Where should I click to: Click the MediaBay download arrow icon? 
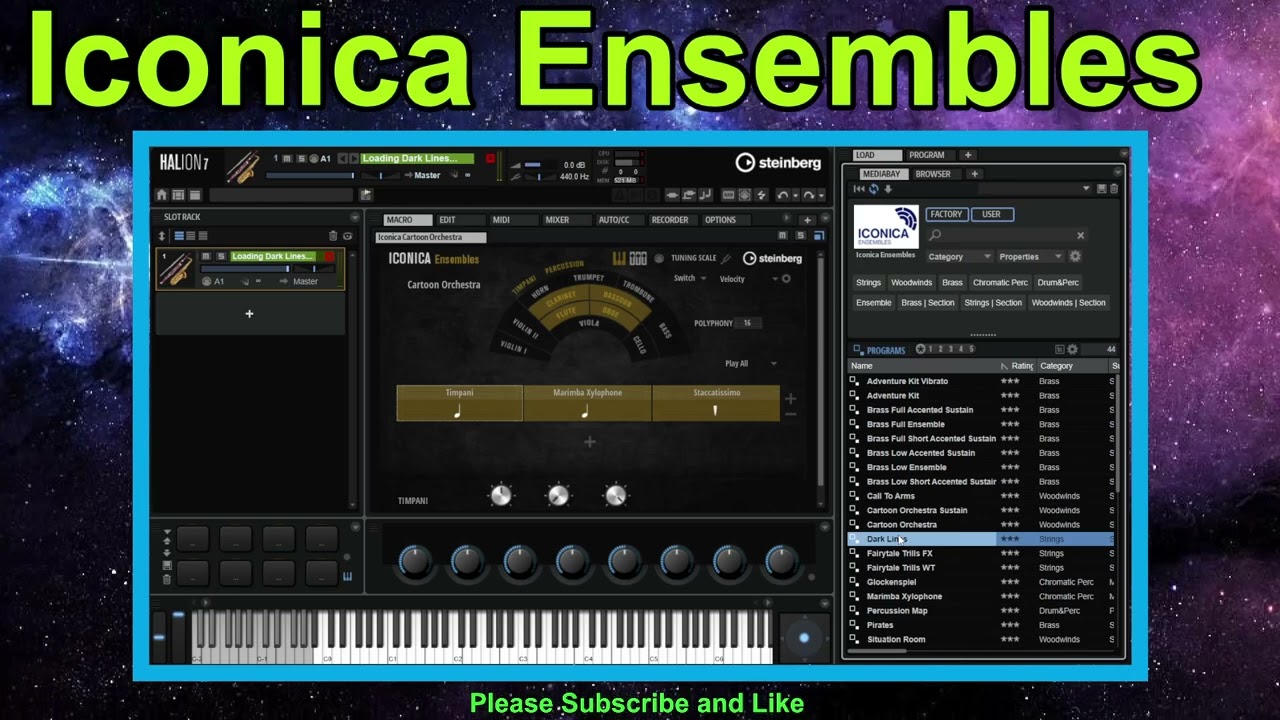tap(888, 189)
